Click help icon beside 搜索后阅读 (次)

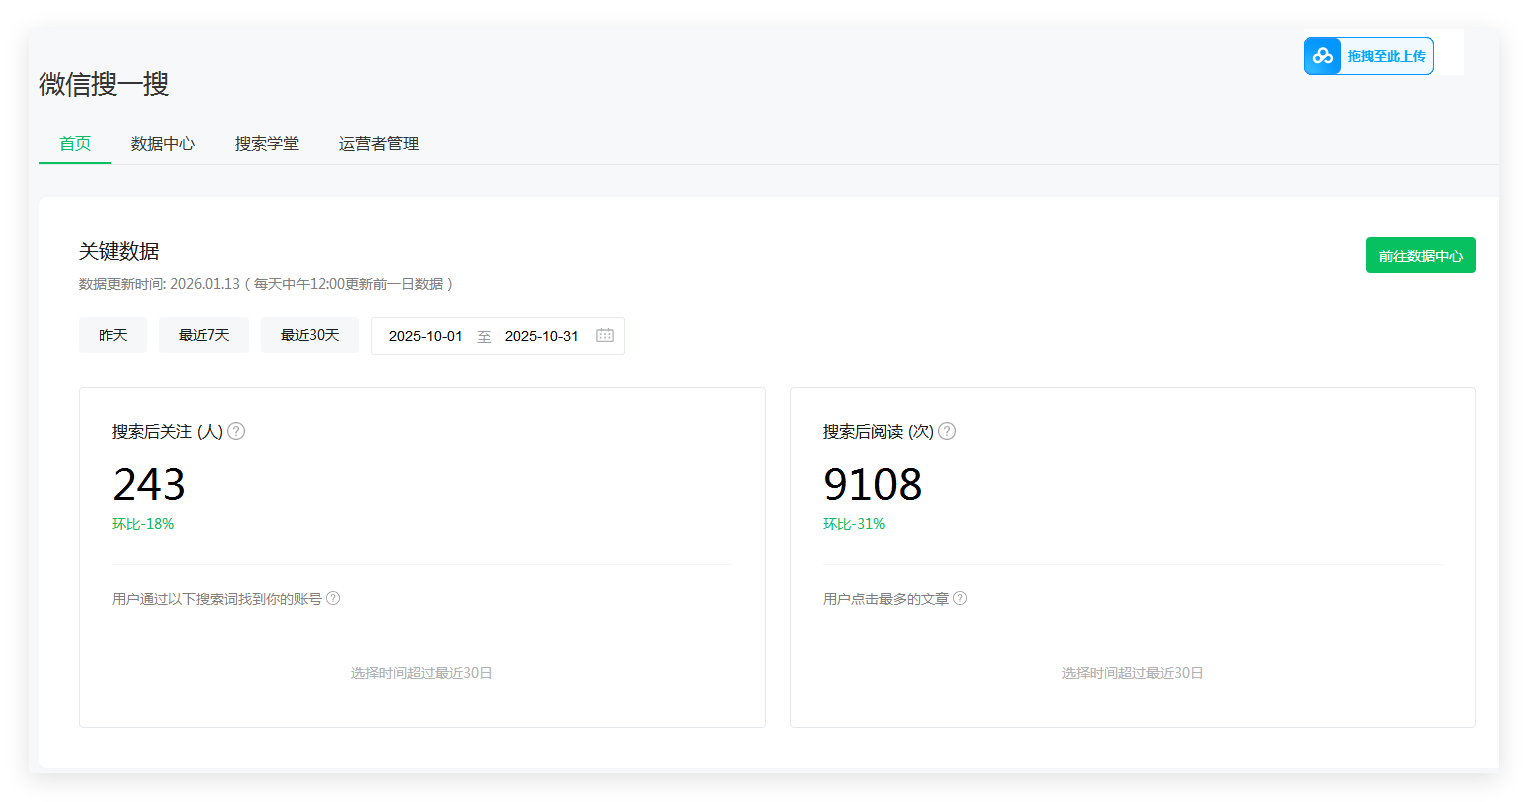(947, 431)
